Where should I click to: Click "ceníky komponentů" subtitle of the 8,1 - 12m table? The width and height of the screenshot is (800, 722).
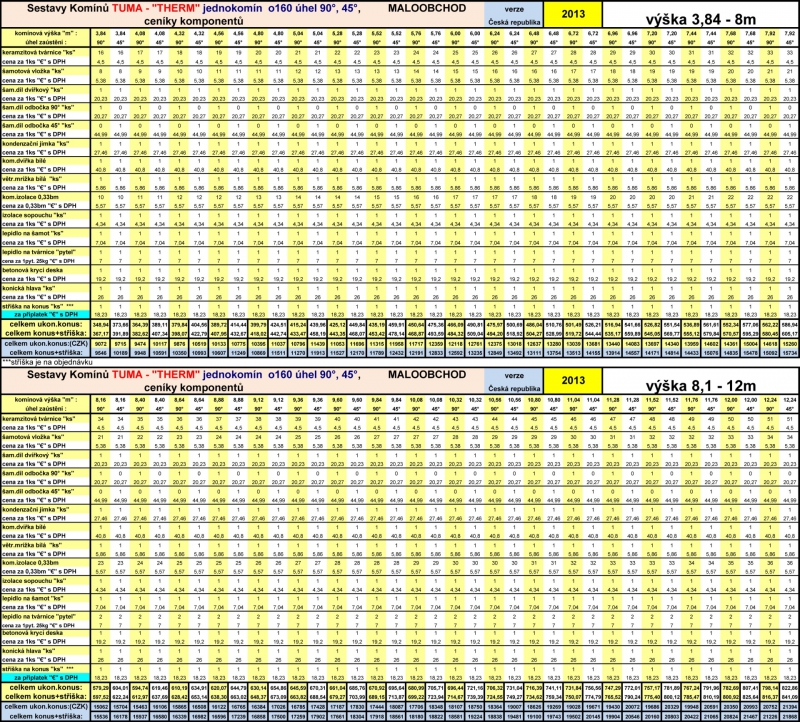click(193, 387)
